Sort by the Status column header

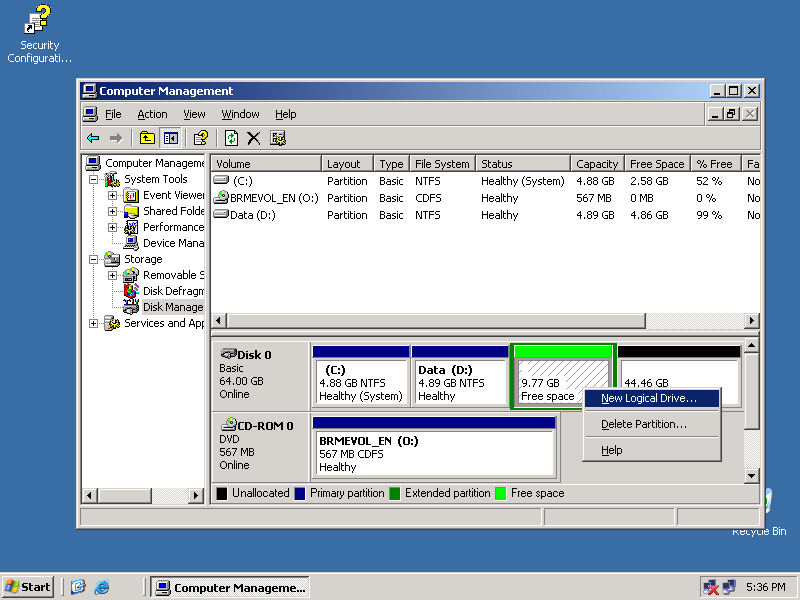pos(523,164)
